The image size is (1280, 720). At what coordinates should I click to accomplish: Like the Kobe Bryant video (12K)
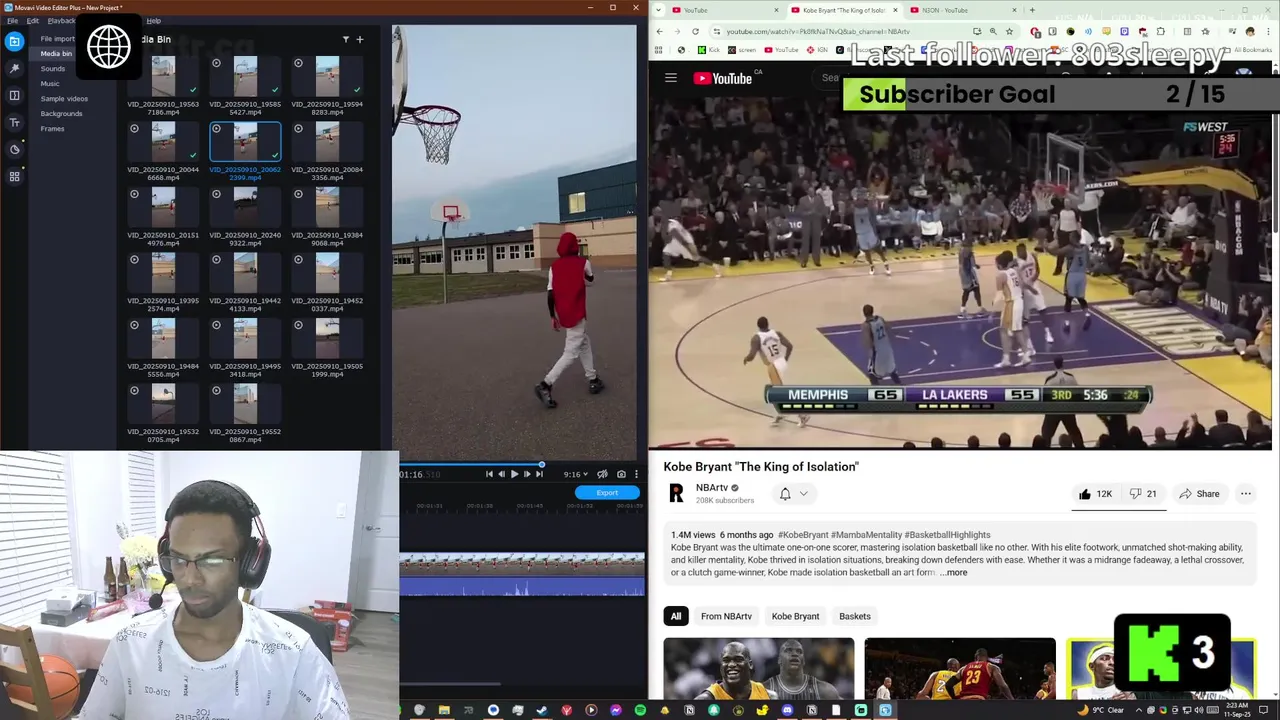coord(1095,494)
